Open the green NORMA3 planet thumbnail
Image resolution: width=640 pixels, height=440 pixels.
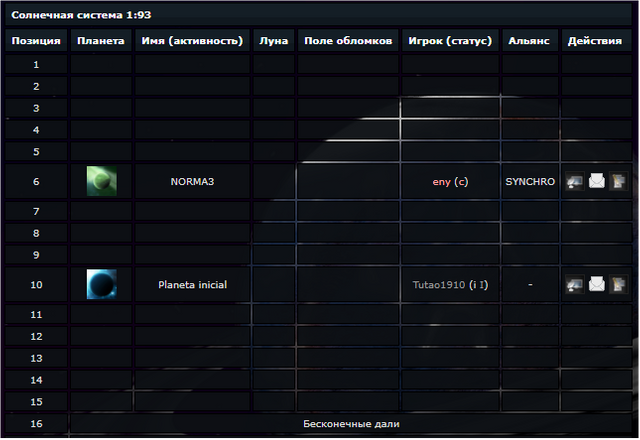(x=102, y=181)
